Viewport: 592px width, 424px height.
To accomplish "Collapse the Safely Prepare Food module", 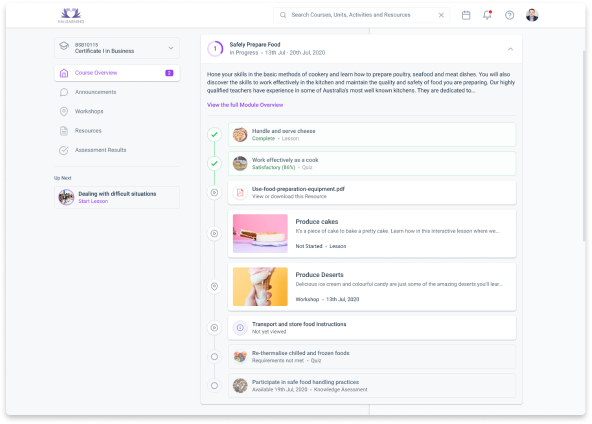I will [x=510, y=49].
